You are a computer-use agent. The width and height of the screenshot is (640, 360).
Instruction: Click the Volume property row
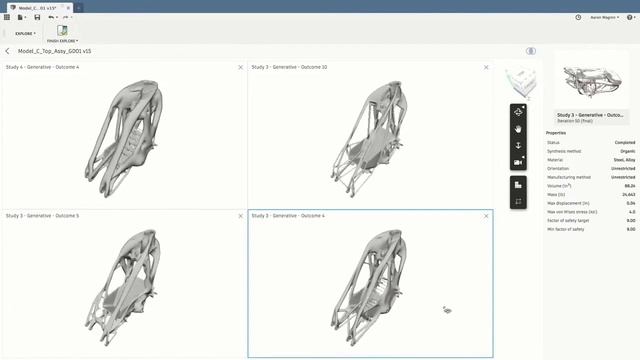(591, 186)
